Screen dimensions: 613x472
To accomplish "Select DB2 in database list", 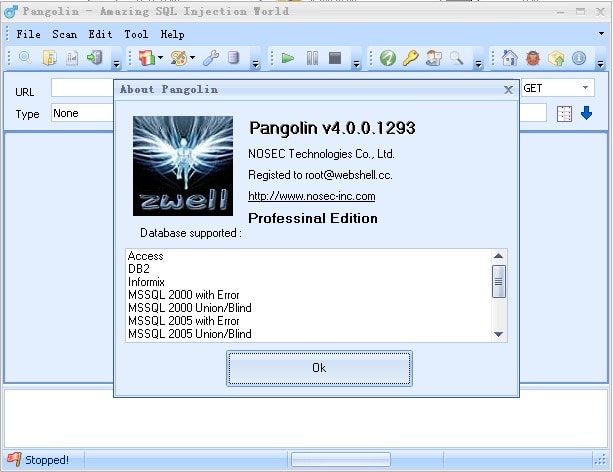I will (x=139, y=269).
